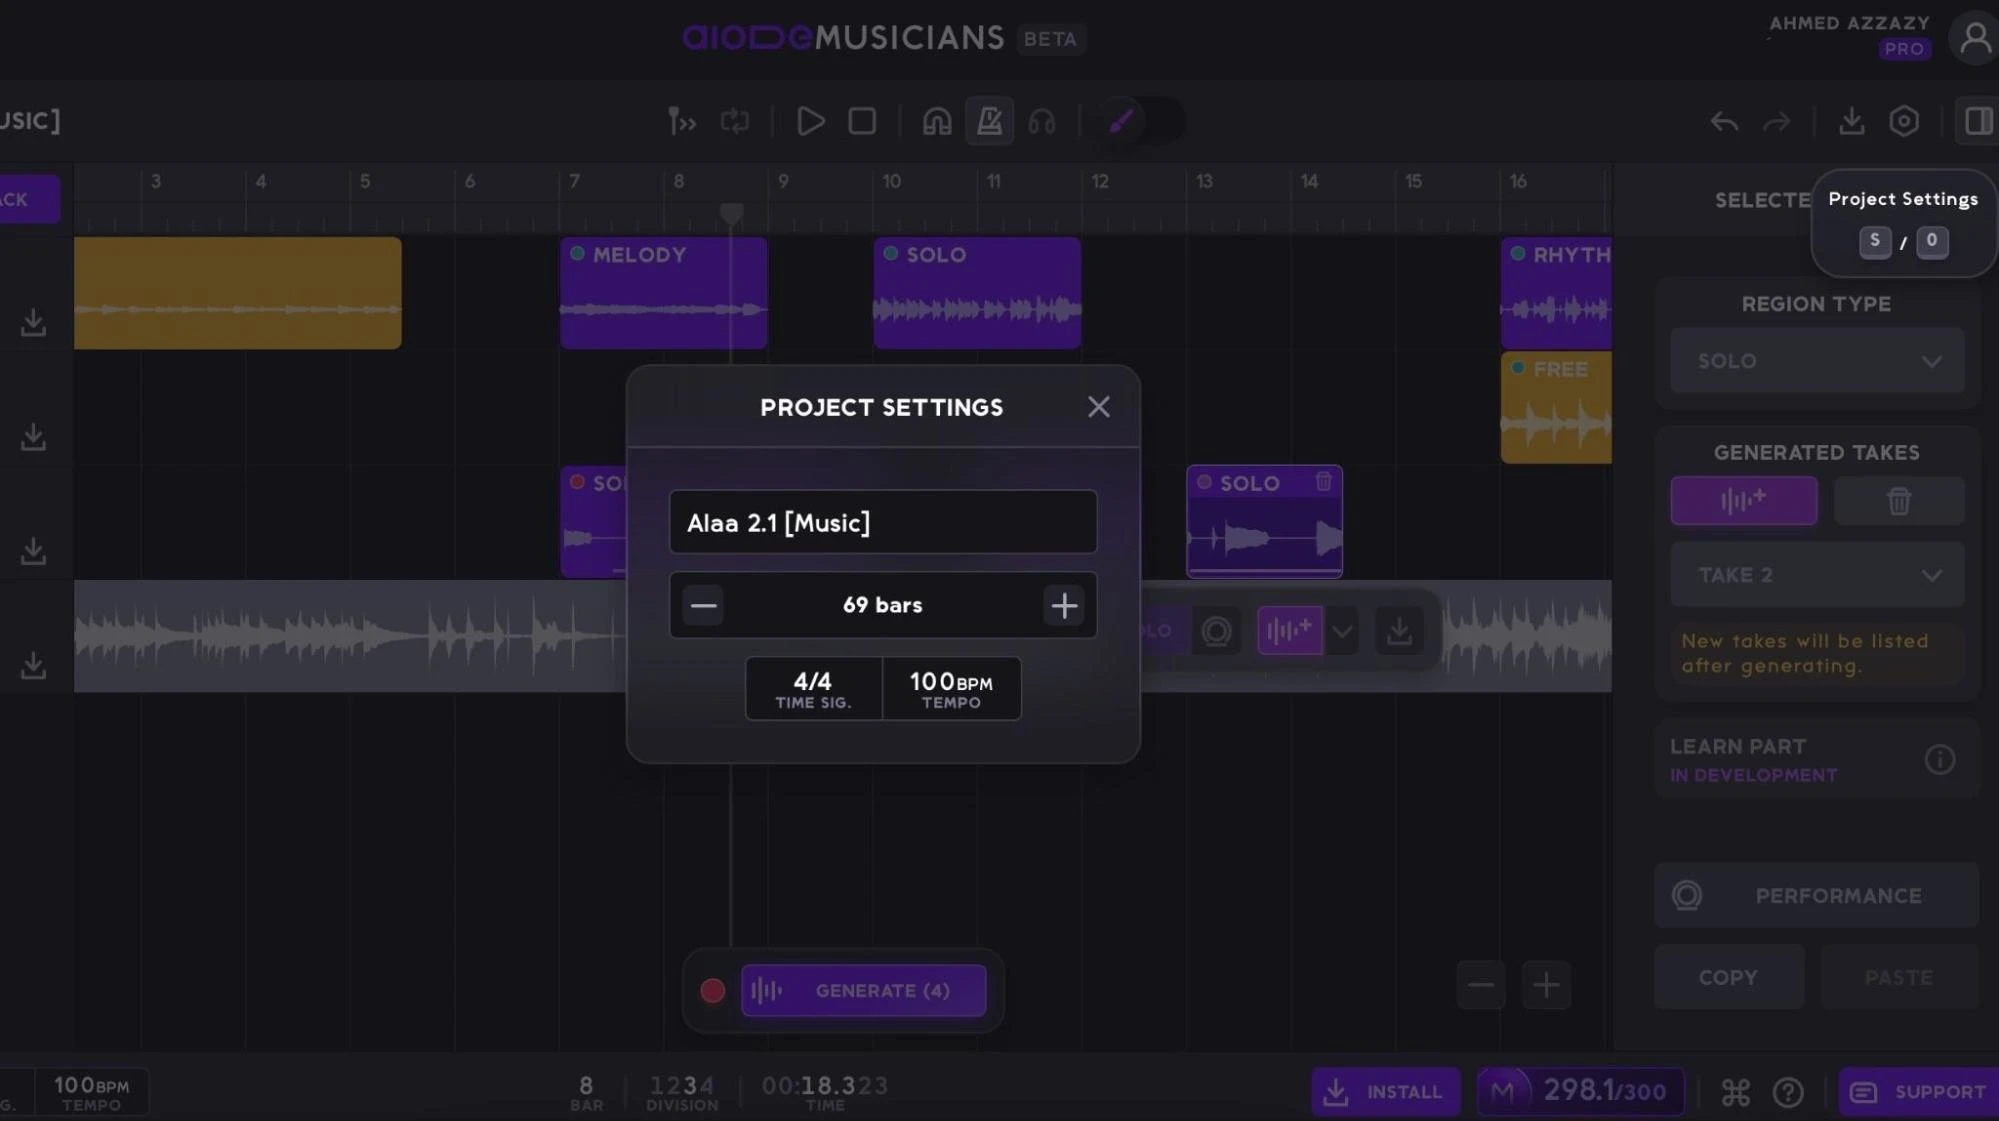This screenshot has width=1999, height=1121.
Task: Increase bar count with plus button
Action: point(1064,605)
